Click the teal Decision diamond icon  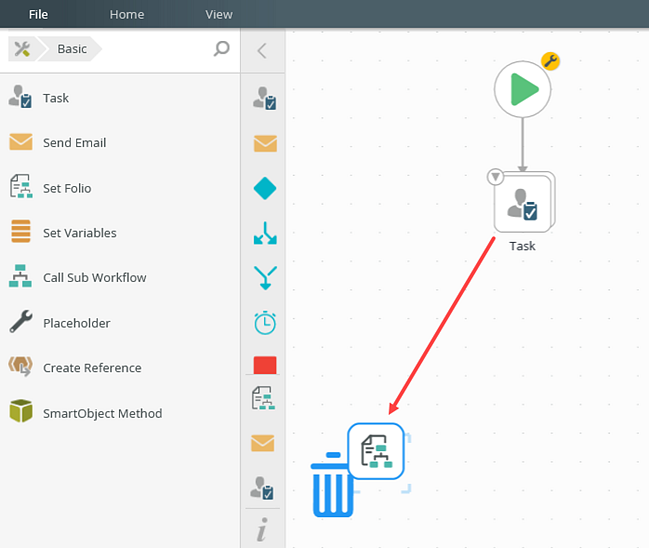(x=265, y=188)
